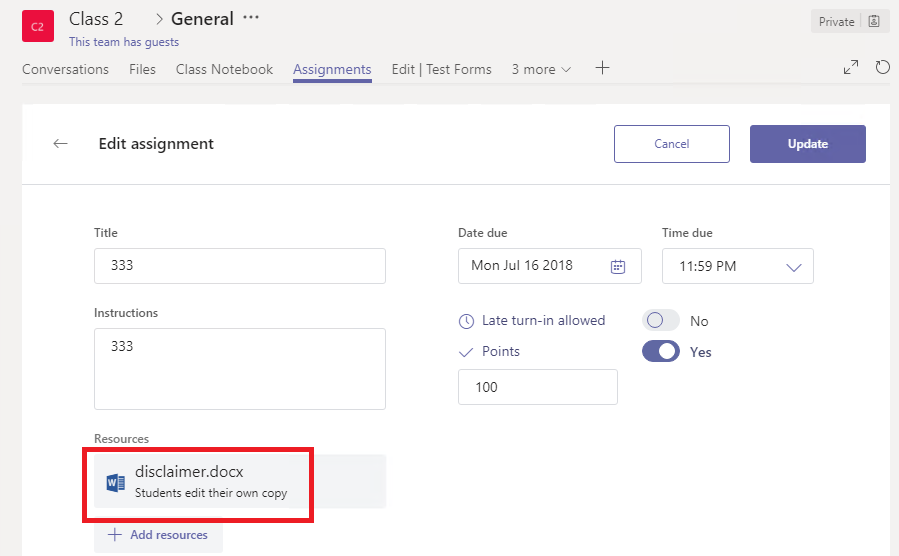
Task: Click the Instructions text area
Action: click(240, 369)
